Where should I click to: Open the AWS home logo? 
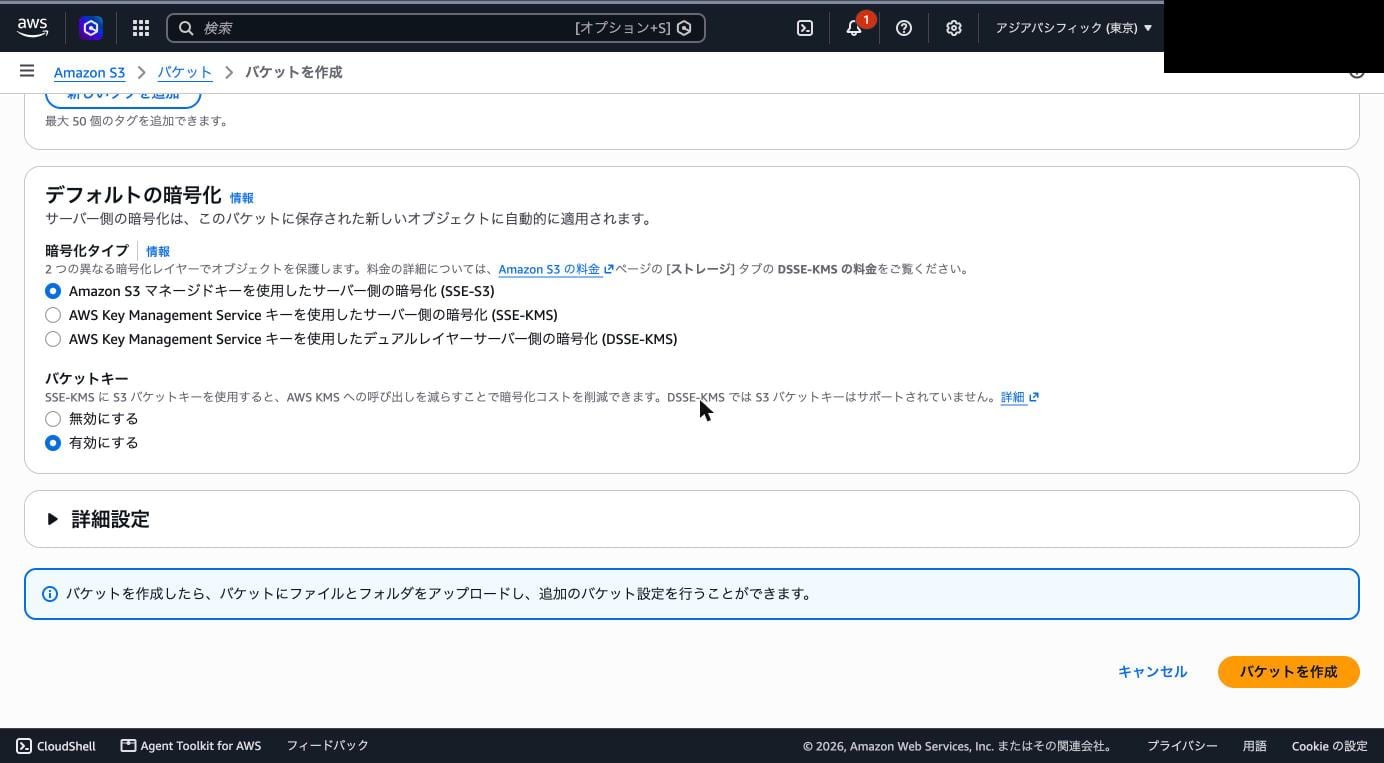32,28
